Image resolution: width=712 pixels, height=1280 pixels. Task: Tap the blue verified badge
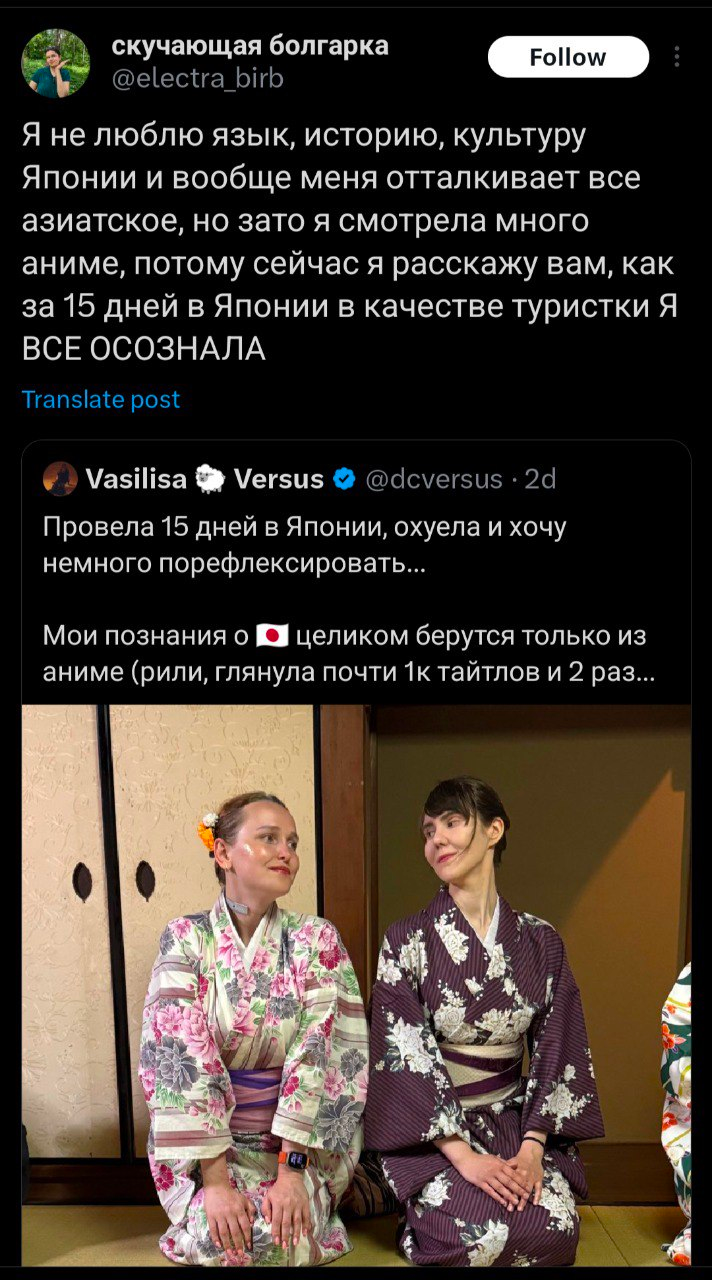pyautogui.click(x=343, y=480)
